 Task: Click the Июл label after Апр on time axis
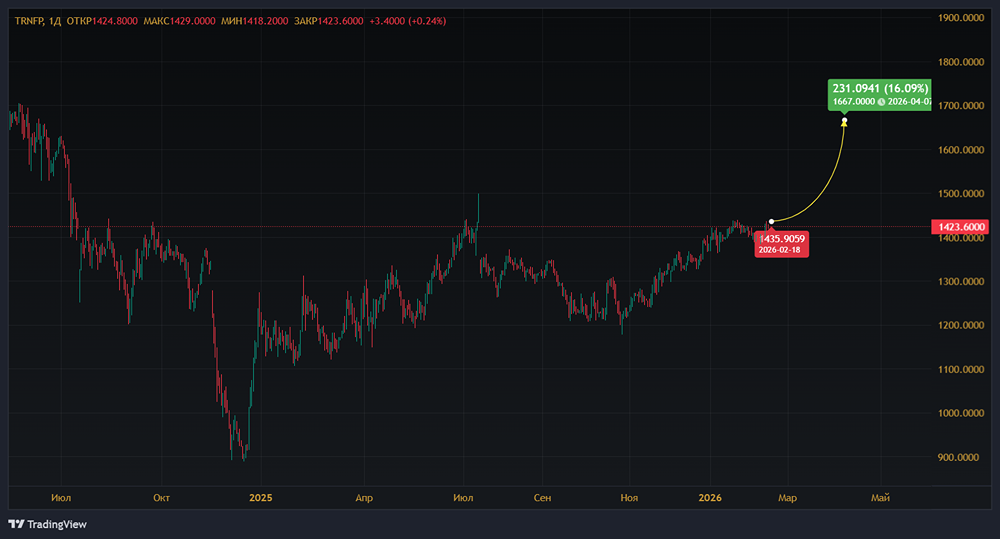463,498
